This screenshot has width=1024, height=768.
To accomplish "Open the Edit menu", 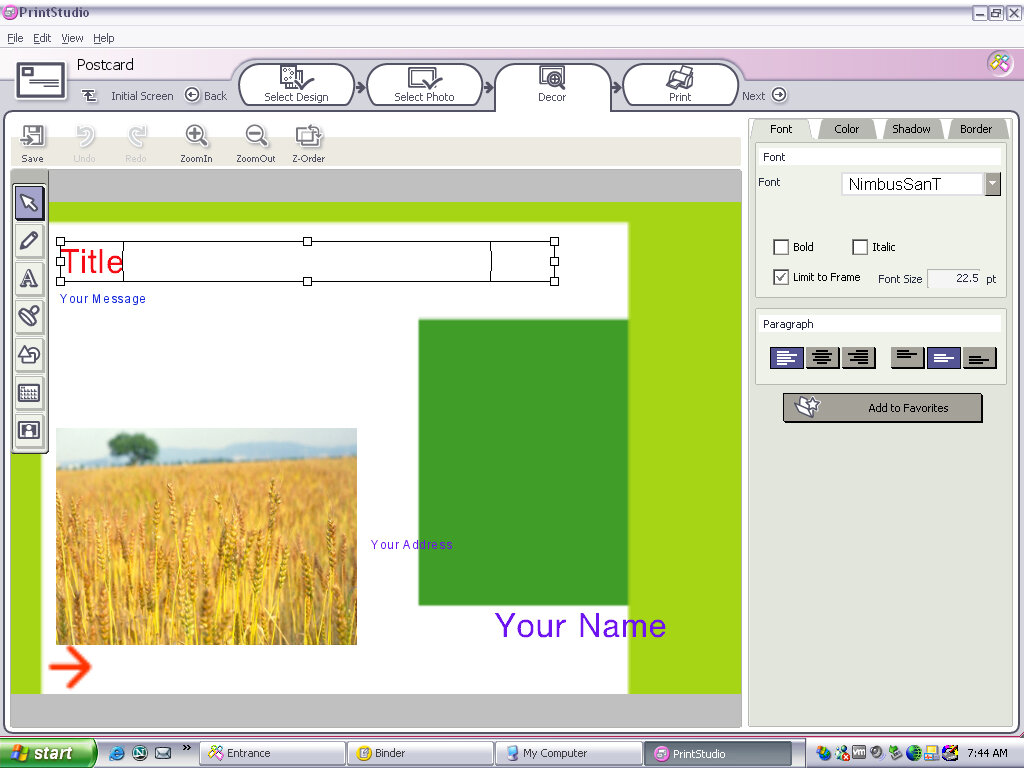I will pos(42,38).
